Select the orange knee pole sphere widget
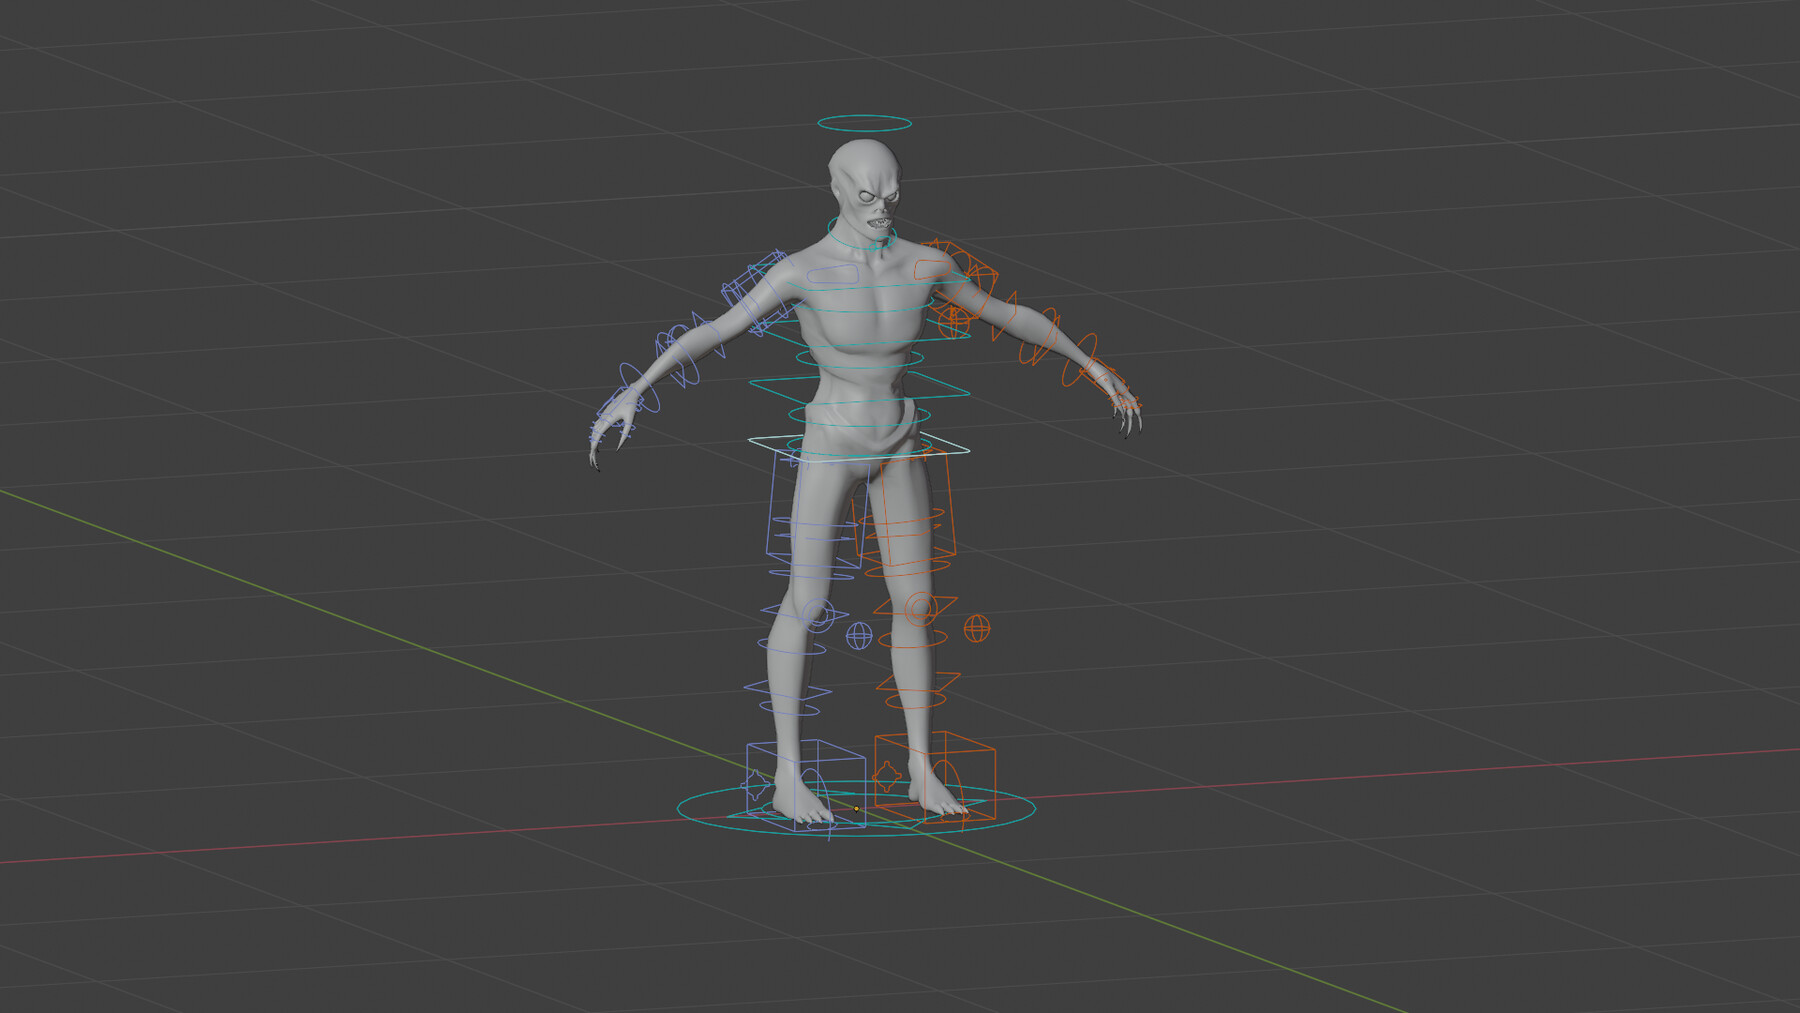 977,628
